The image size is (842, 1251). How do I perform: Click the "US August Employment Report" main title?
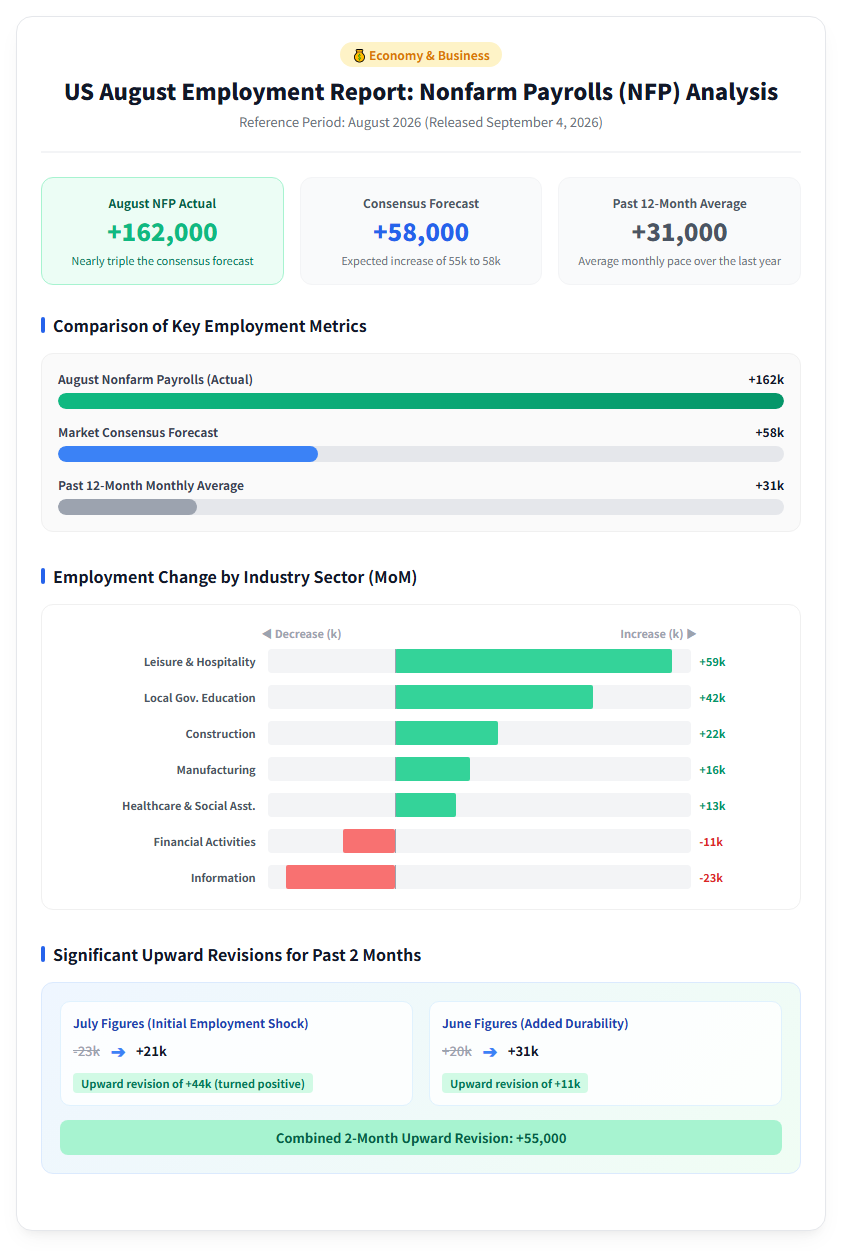tap(421, 92)
